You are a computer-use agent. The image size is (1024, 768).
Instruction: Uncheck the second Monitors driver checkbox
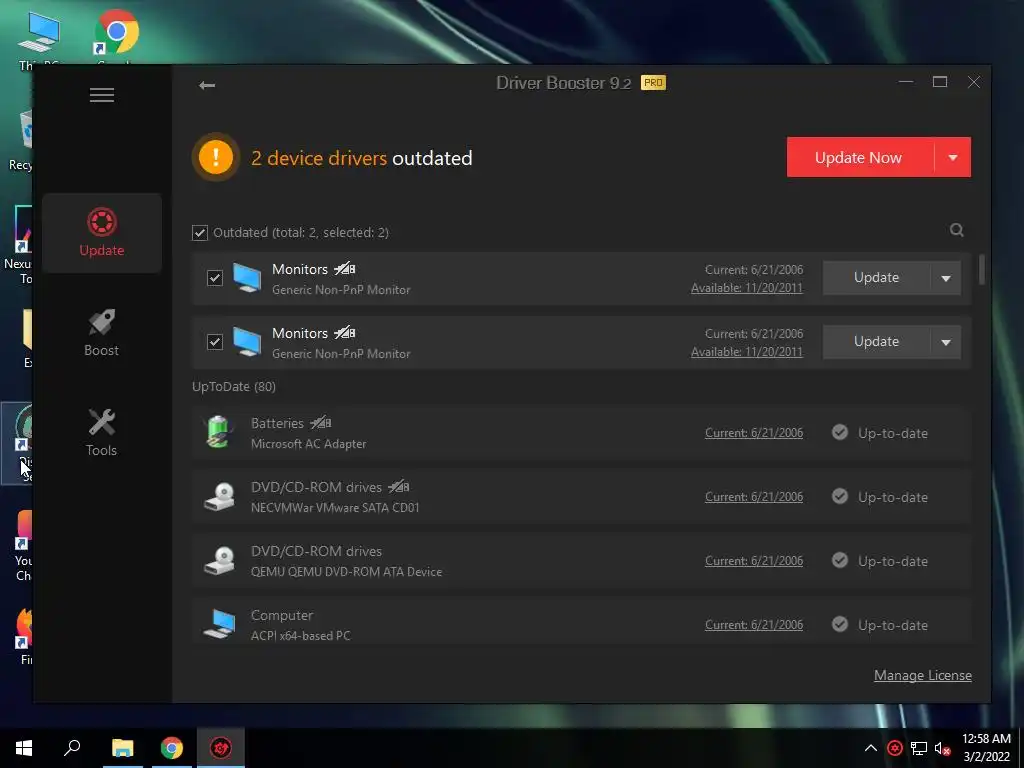(215, 342)
